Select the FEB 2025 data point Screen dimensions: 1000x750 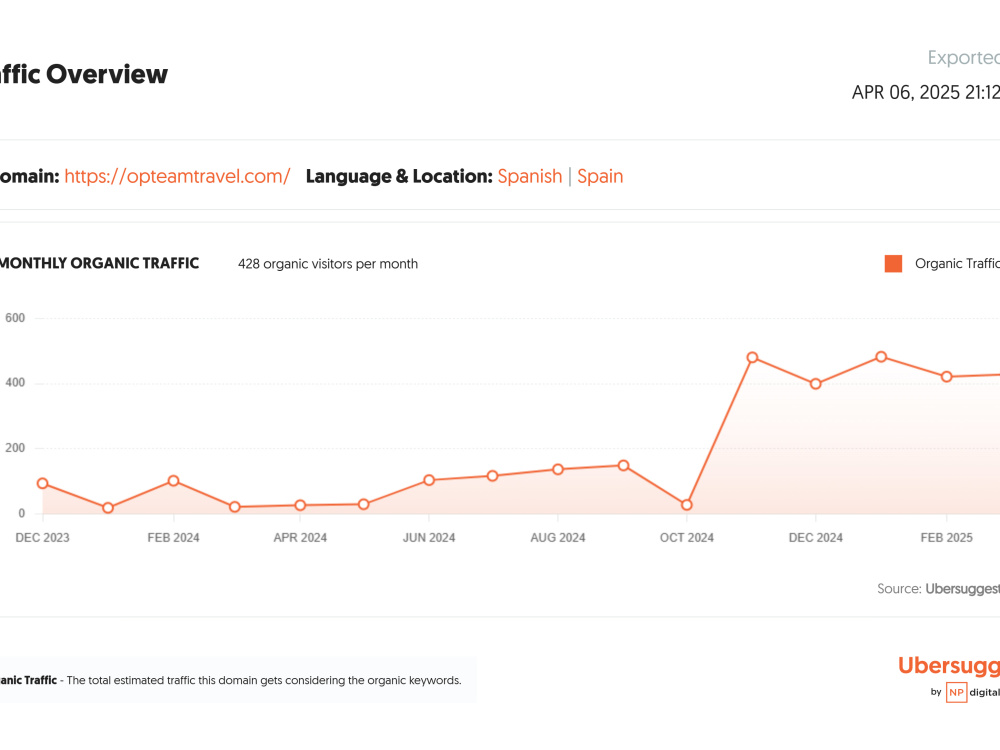[947, 377]
